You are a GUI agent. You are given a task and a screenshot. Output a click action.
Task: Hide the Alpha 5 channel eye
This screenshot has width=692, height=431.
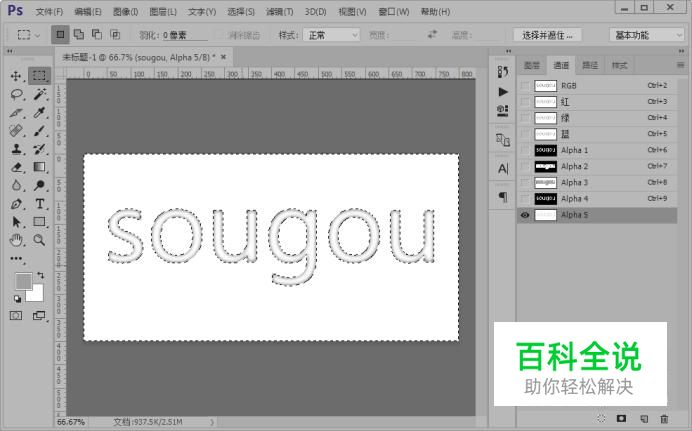click(525, 215)
